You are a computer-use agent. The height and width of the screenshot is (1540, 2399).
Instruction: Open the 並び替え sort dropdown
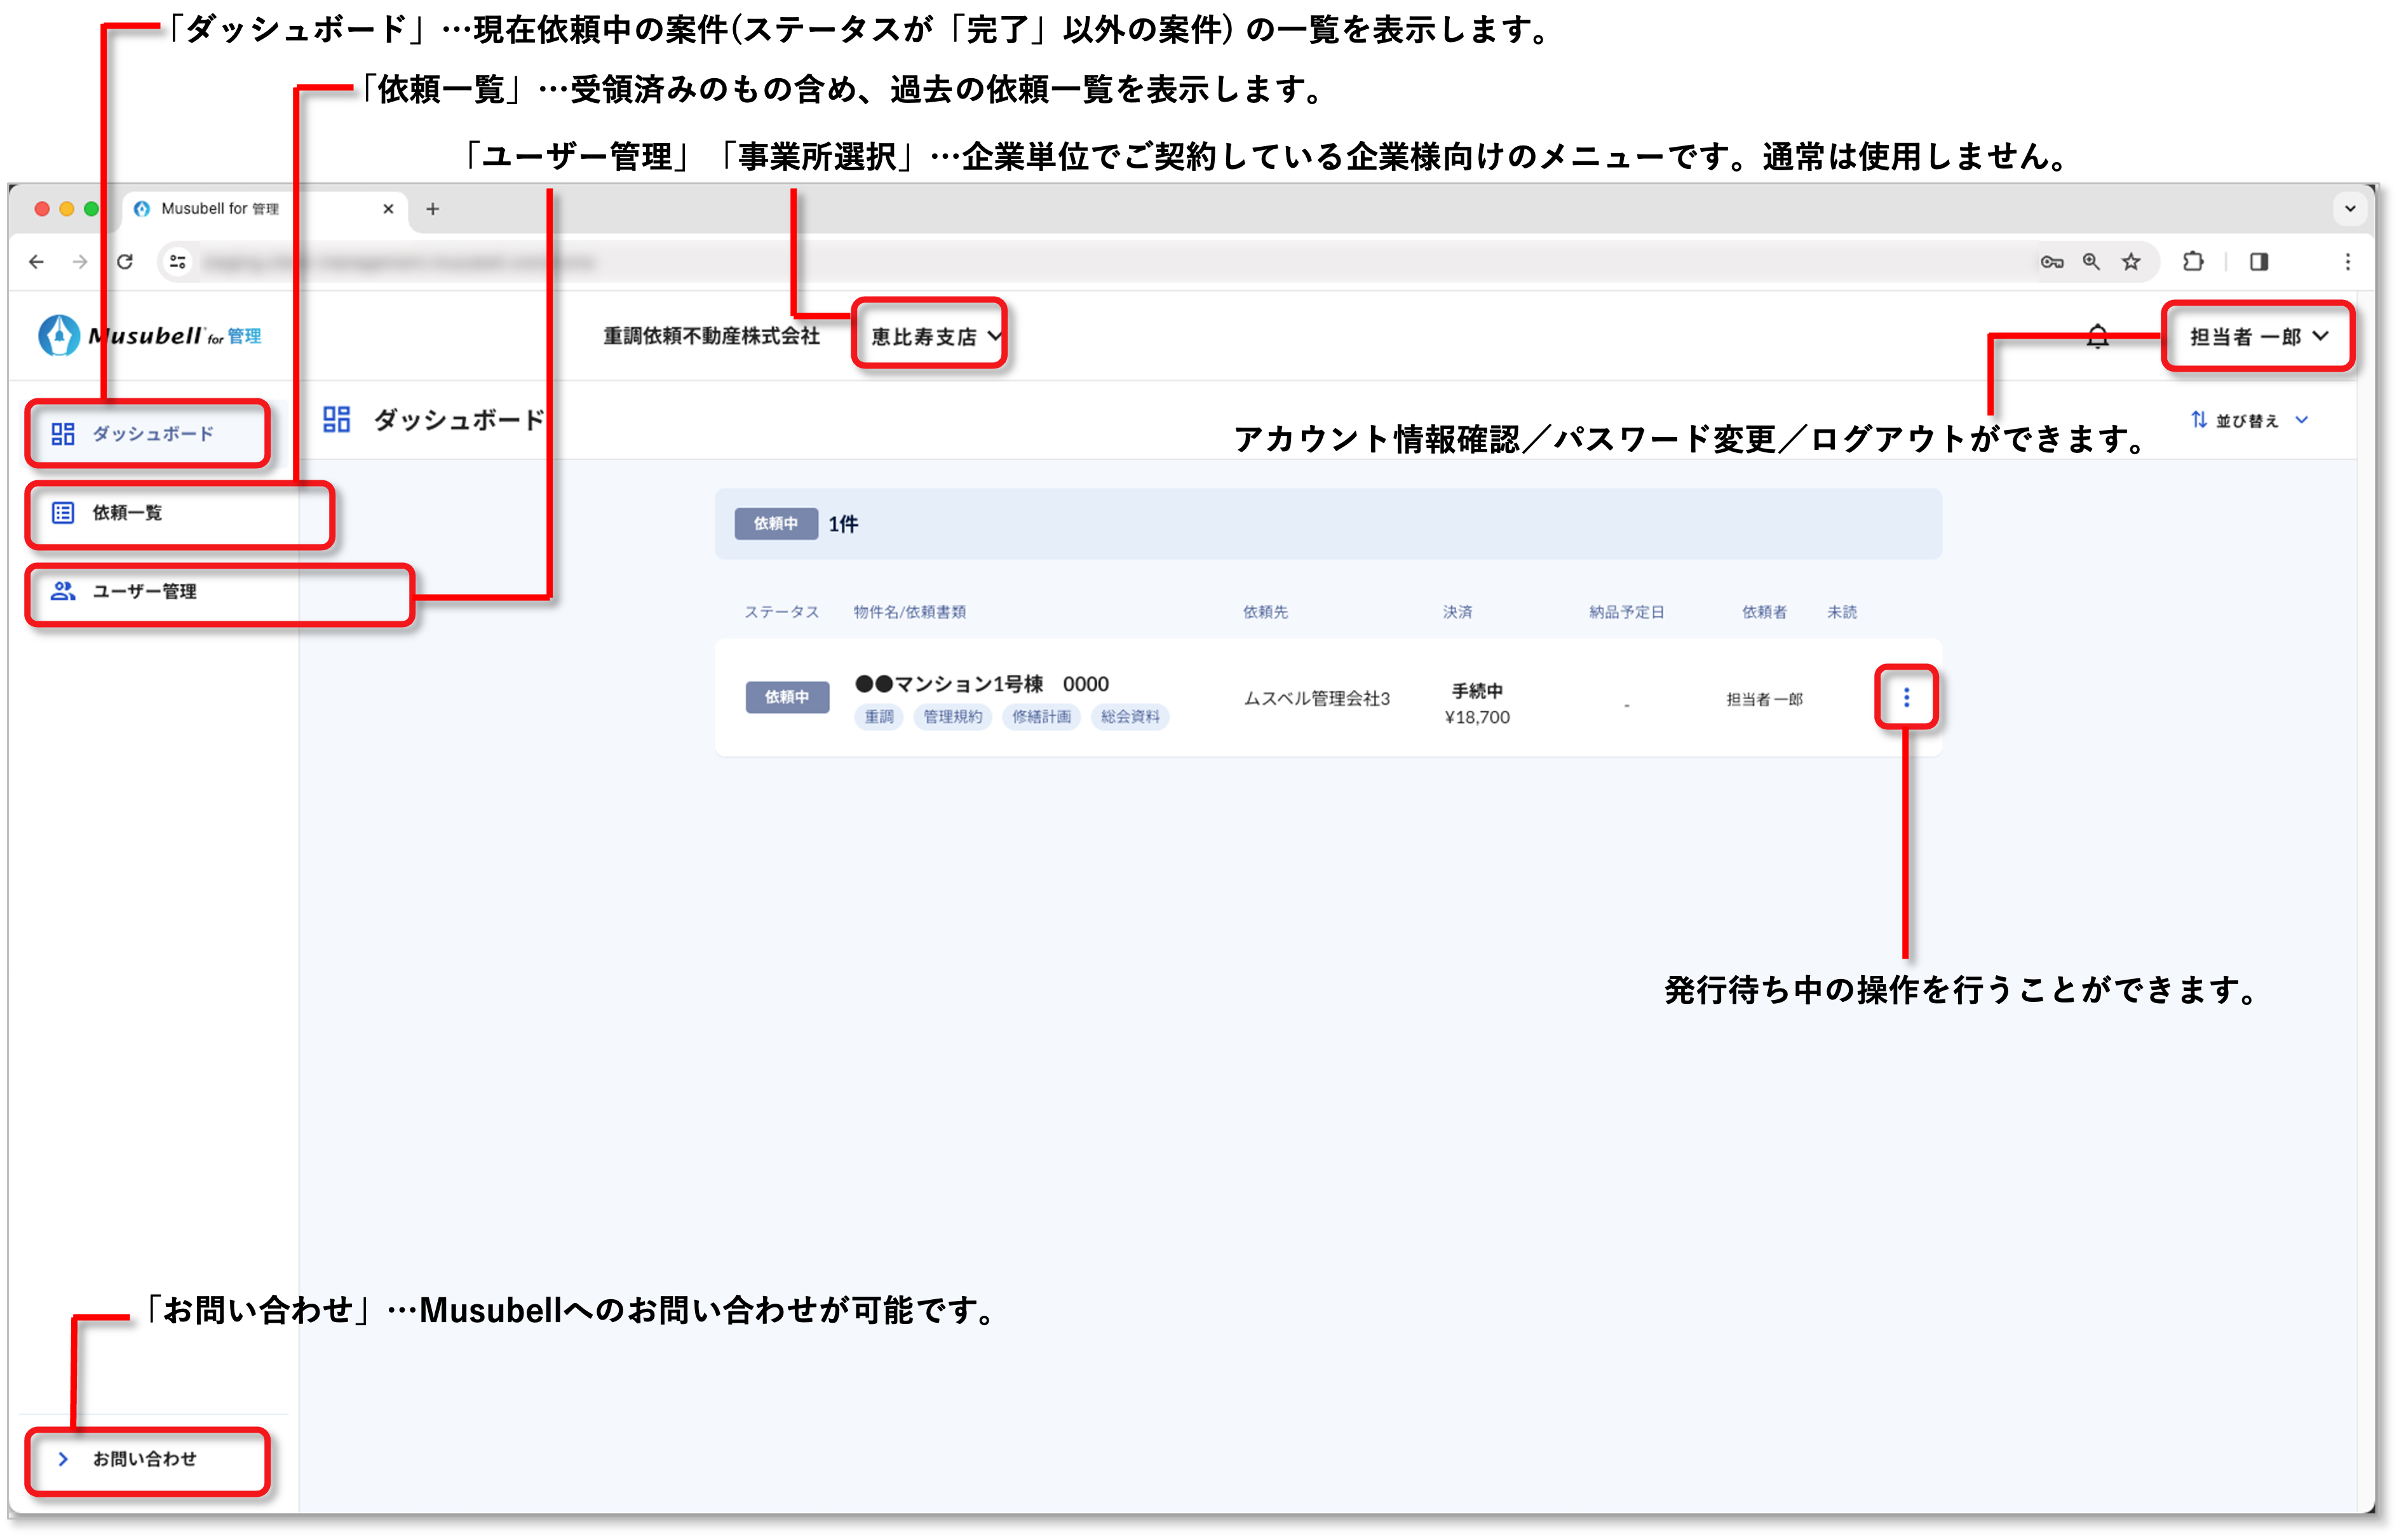click(2248, 421)
